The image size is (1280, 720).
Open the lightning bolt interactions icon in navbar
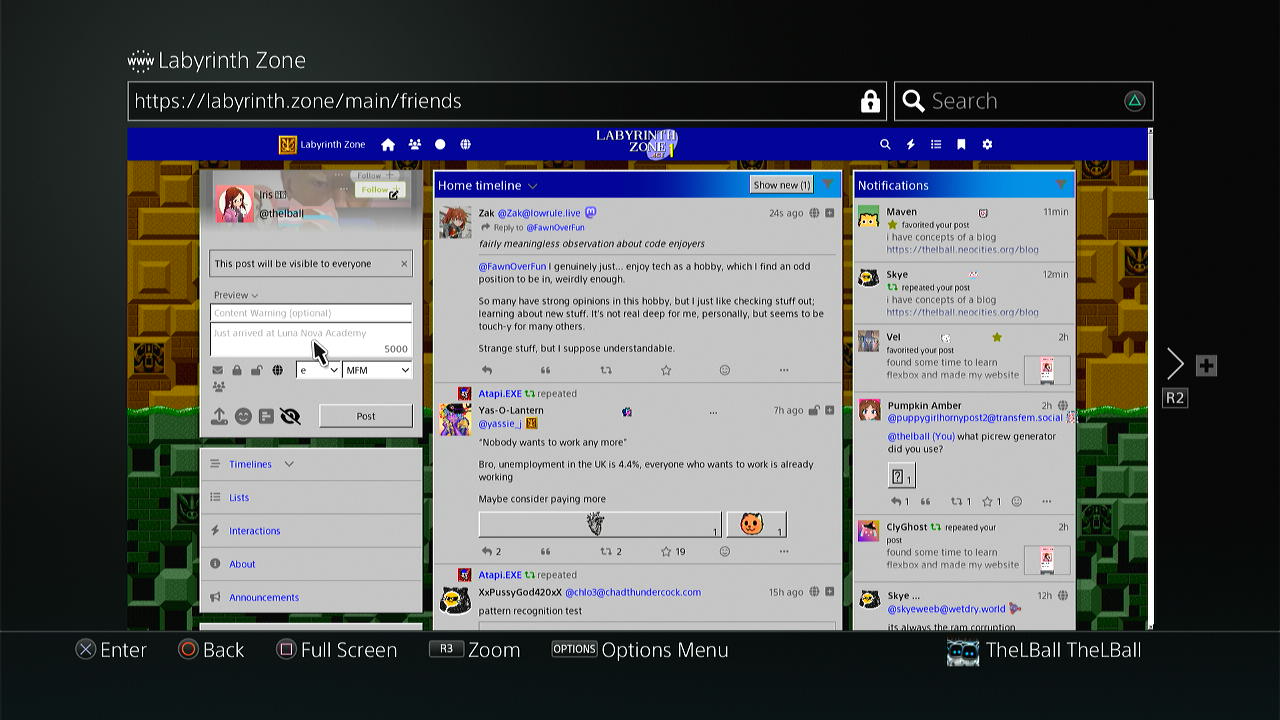pyautogui.click(x=910, y=145)
